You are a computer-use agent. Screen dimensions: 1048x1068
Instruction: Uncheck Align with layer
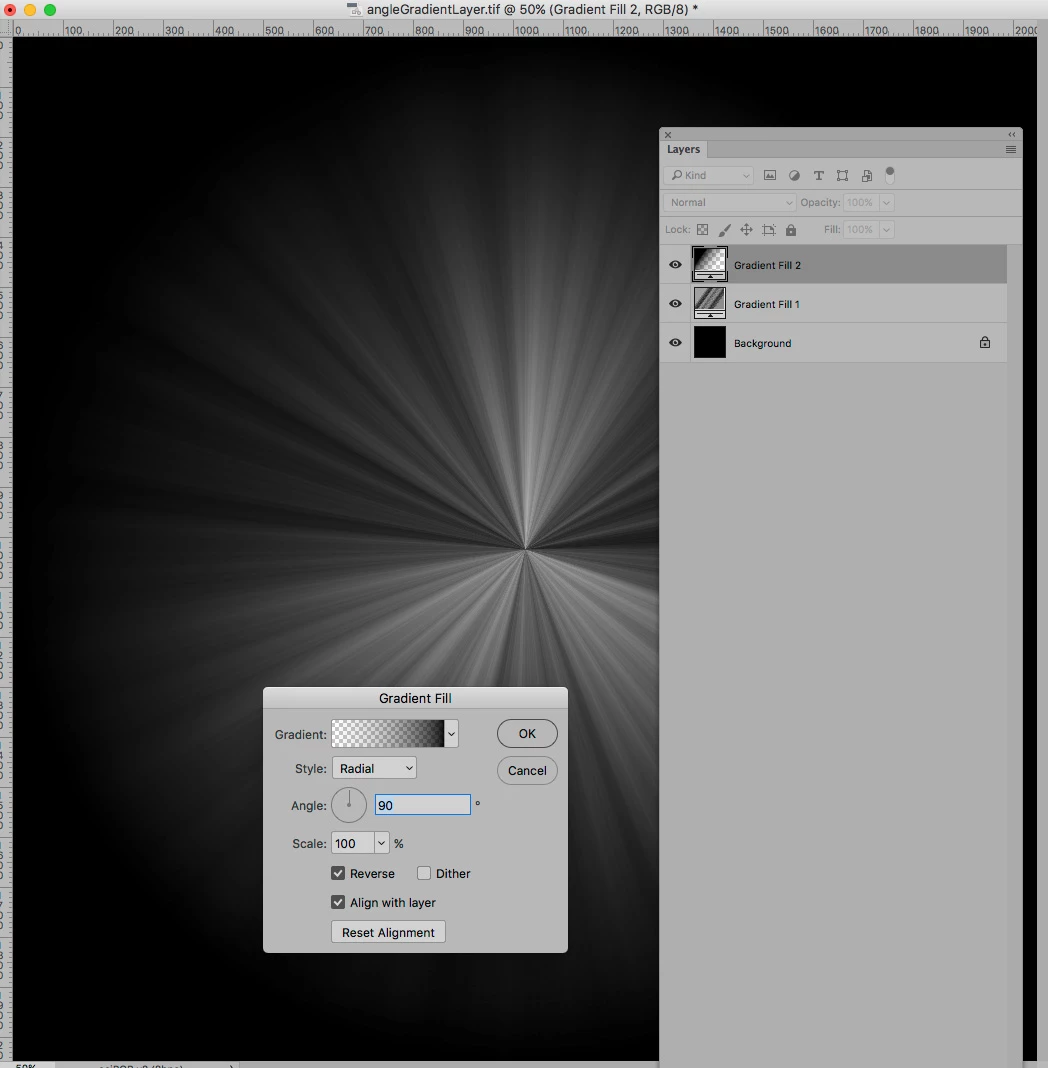click(338, 902)
